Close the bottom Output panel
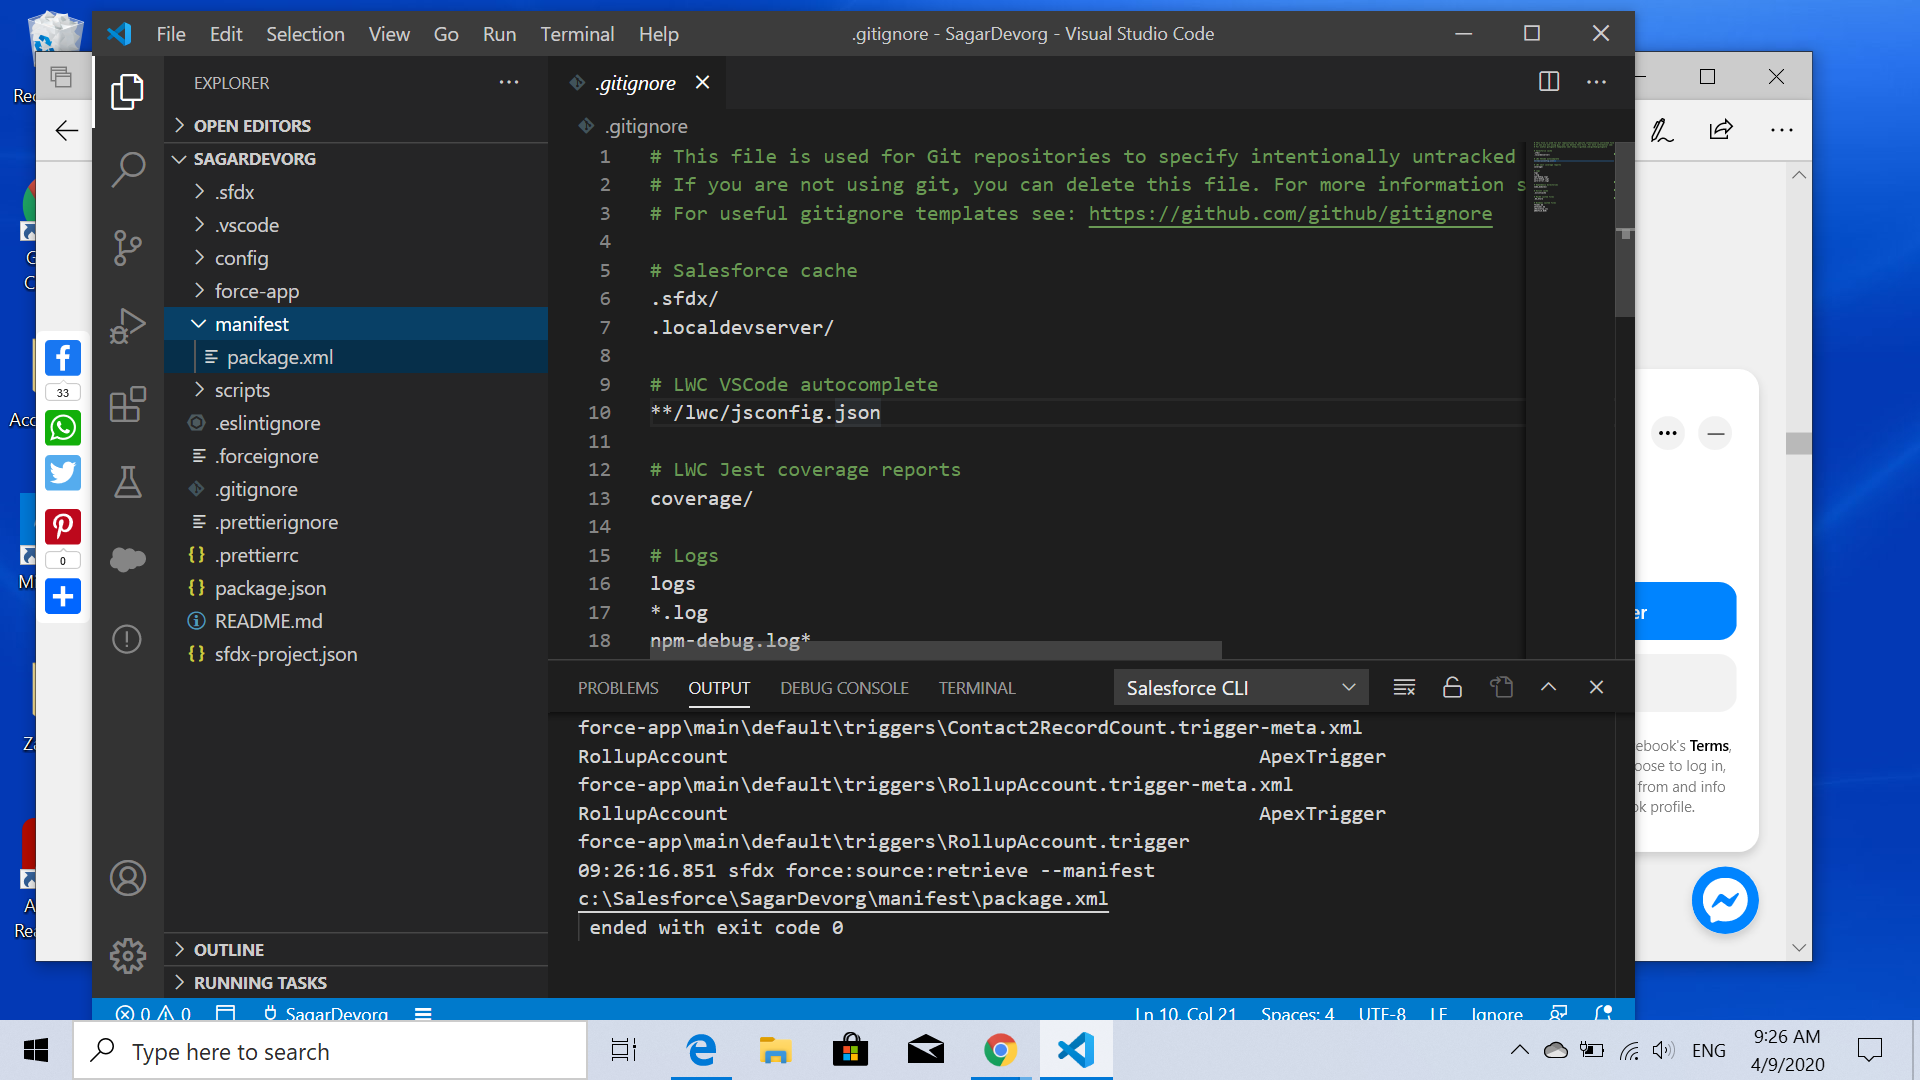The height and width of the screenshot is (1080, 1920). [1596, 687]
